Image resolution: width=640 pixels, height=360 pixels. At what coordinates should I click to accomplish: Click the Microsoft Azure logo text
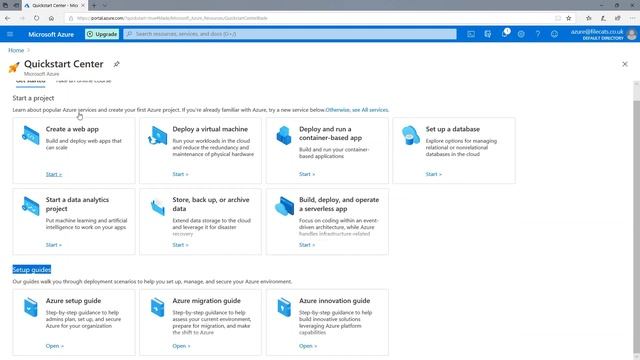click(51, 34)
